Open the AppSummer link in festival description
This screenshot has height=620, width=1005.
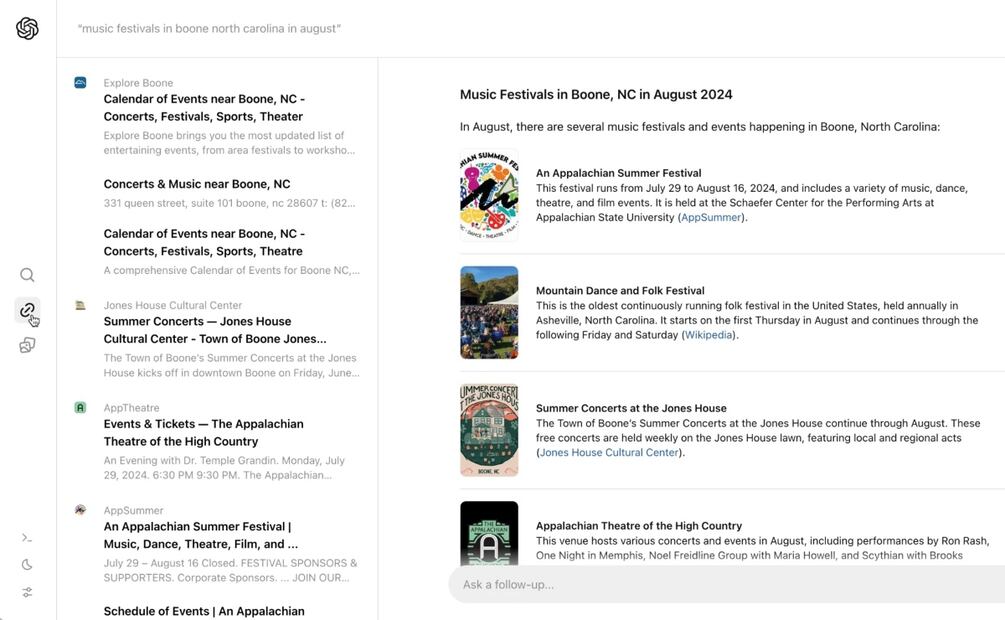[x=711, y=217]
